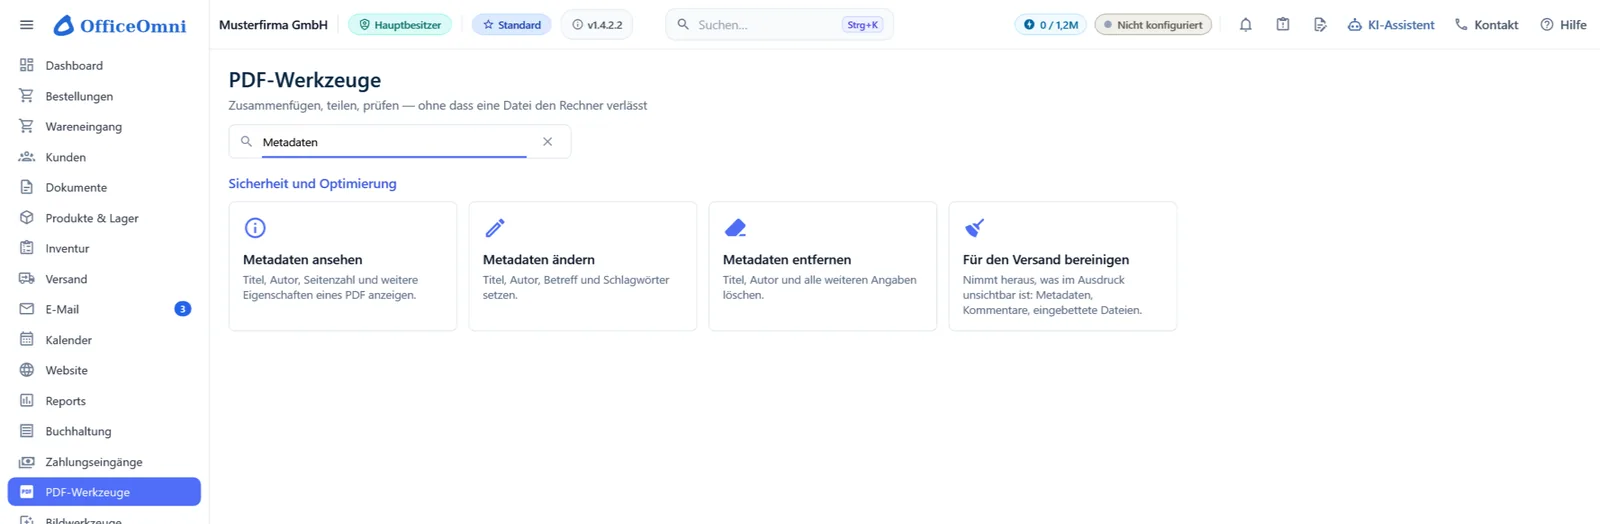
Task: Click the Zahlungseingänge money icon
Action: (27, 462)
